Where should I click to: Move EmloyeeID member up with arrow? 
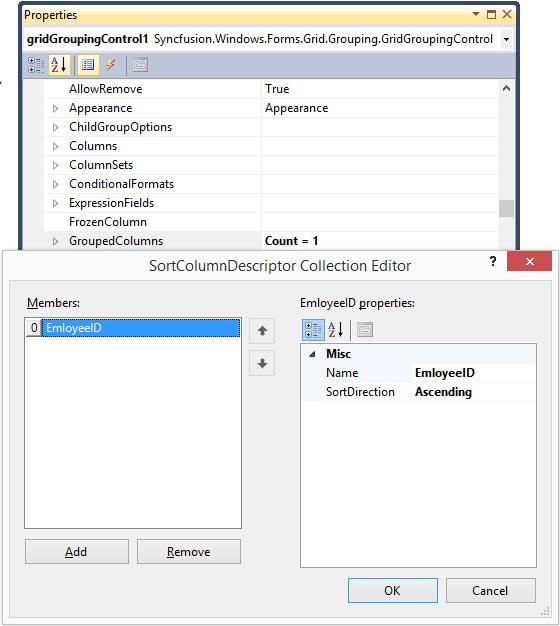262,331
